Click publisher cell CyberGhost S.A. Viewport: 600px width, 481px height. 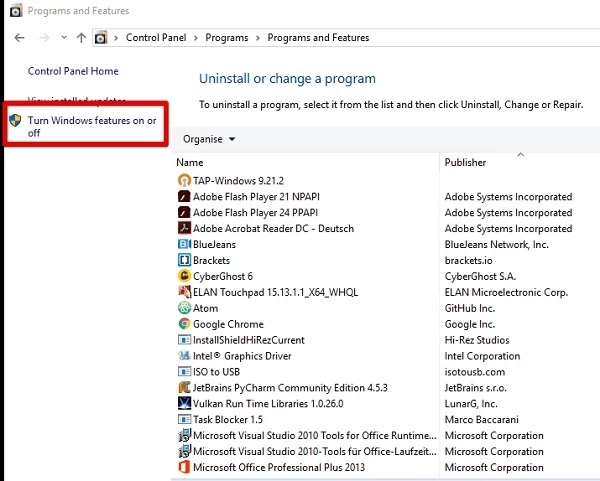pos(480,276)
